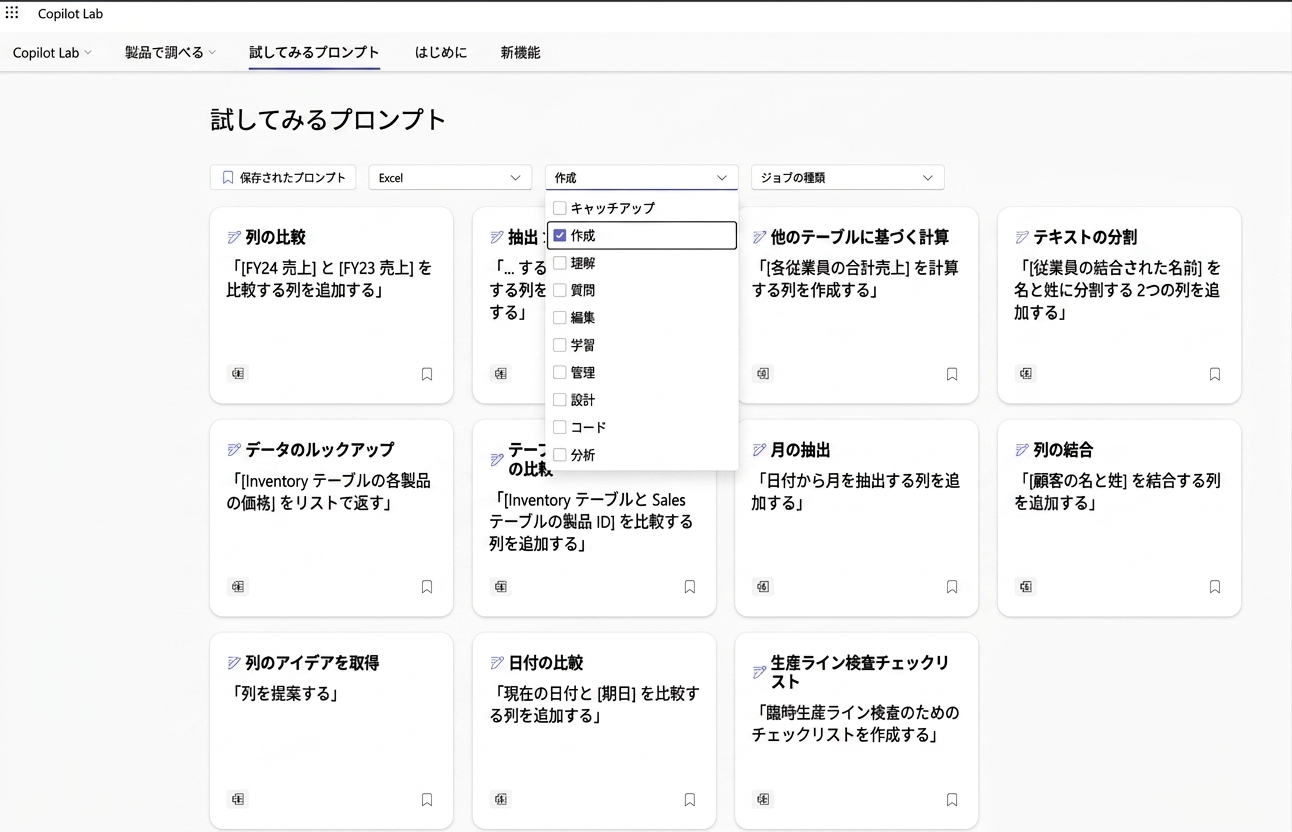Open the ジョブの種類 dropdown
This screenshot has width=1292, height=832.
pyautogui.click(x=848, y=178)
